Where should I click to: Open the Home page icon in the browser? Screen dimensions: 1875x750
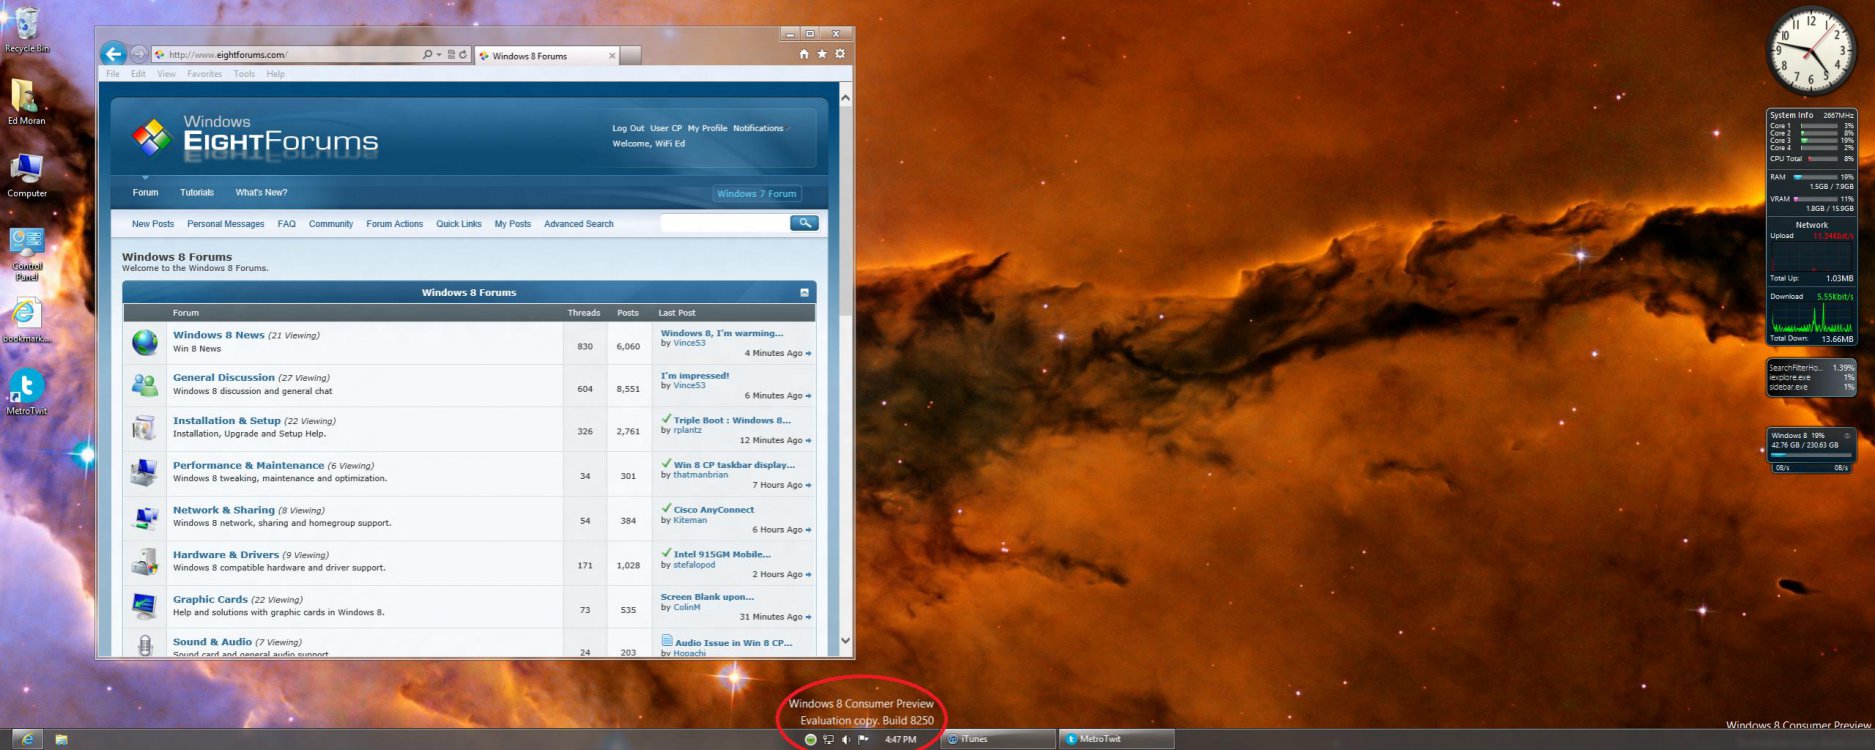tap(804, 54)
